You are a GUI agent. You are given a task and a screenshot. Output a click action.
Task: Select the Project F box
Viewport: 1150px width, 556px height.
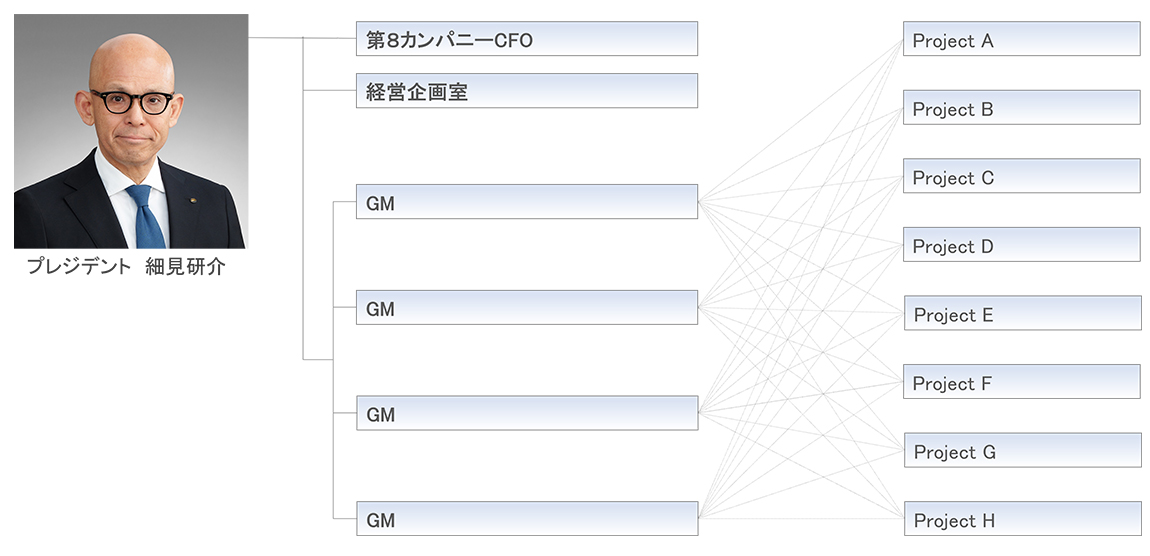tap(1021, 382)
